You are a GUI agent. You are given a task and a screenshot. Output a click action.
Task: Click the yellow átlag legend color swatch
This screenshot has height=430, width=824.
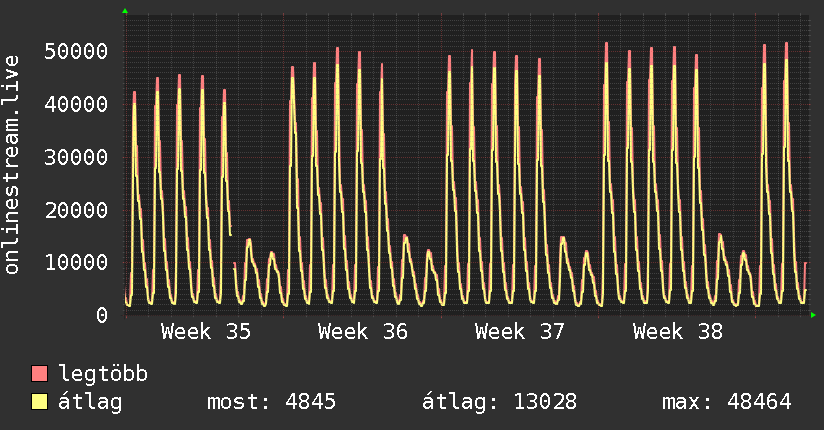(x=39, y=402)
